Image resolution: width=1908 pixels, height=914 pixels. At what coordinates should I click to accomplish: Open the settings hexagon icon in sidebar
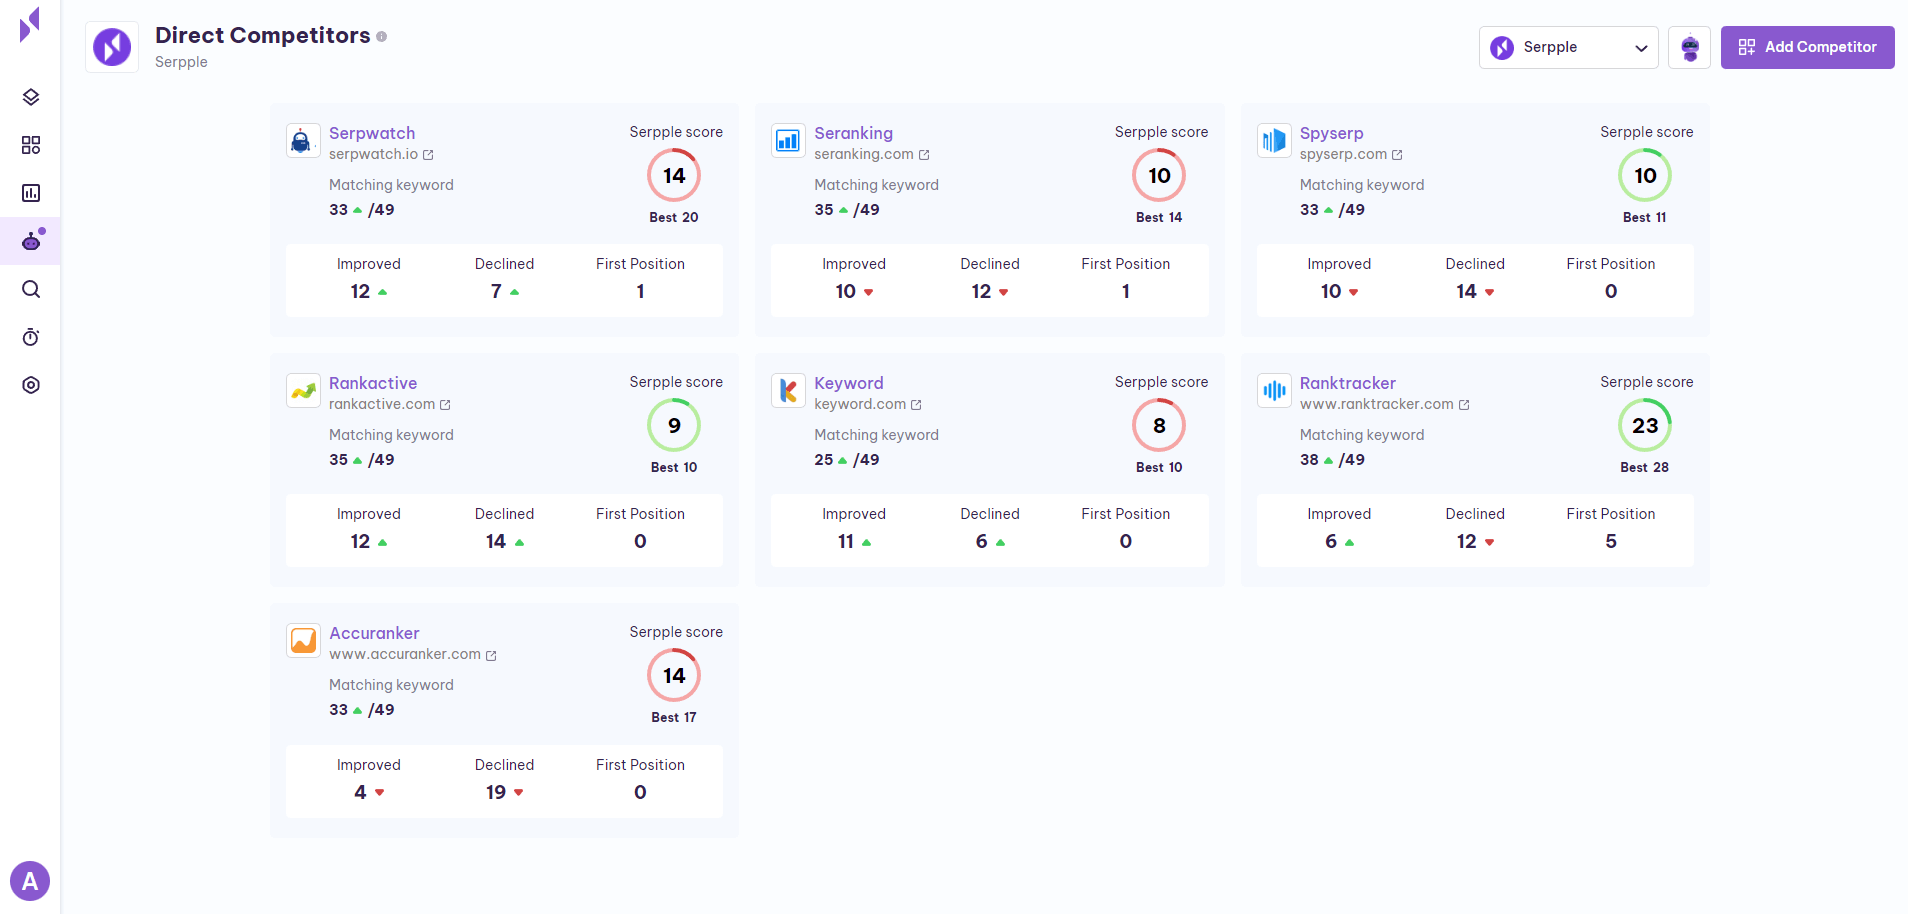point(31,385)
